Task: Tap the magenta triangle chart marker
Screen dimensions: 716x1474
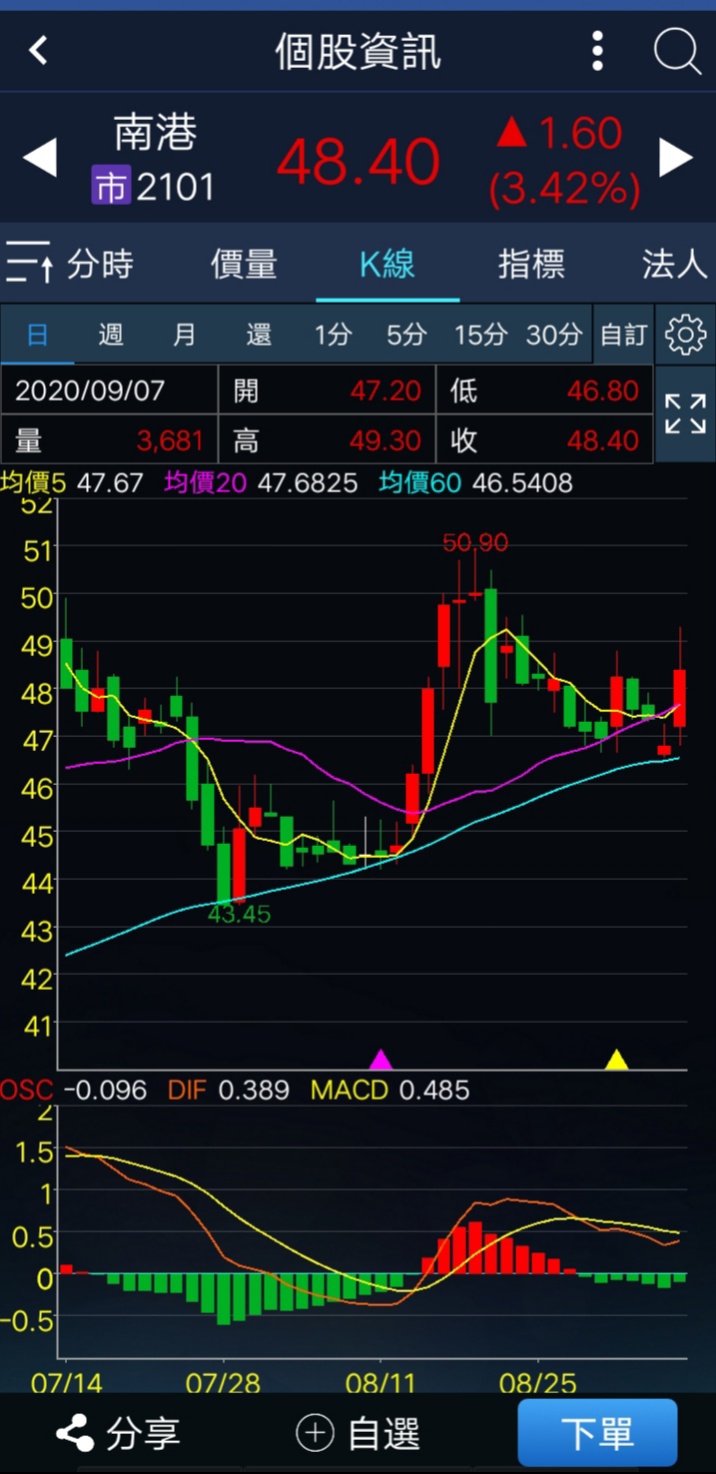Action: click(381, 1059)
